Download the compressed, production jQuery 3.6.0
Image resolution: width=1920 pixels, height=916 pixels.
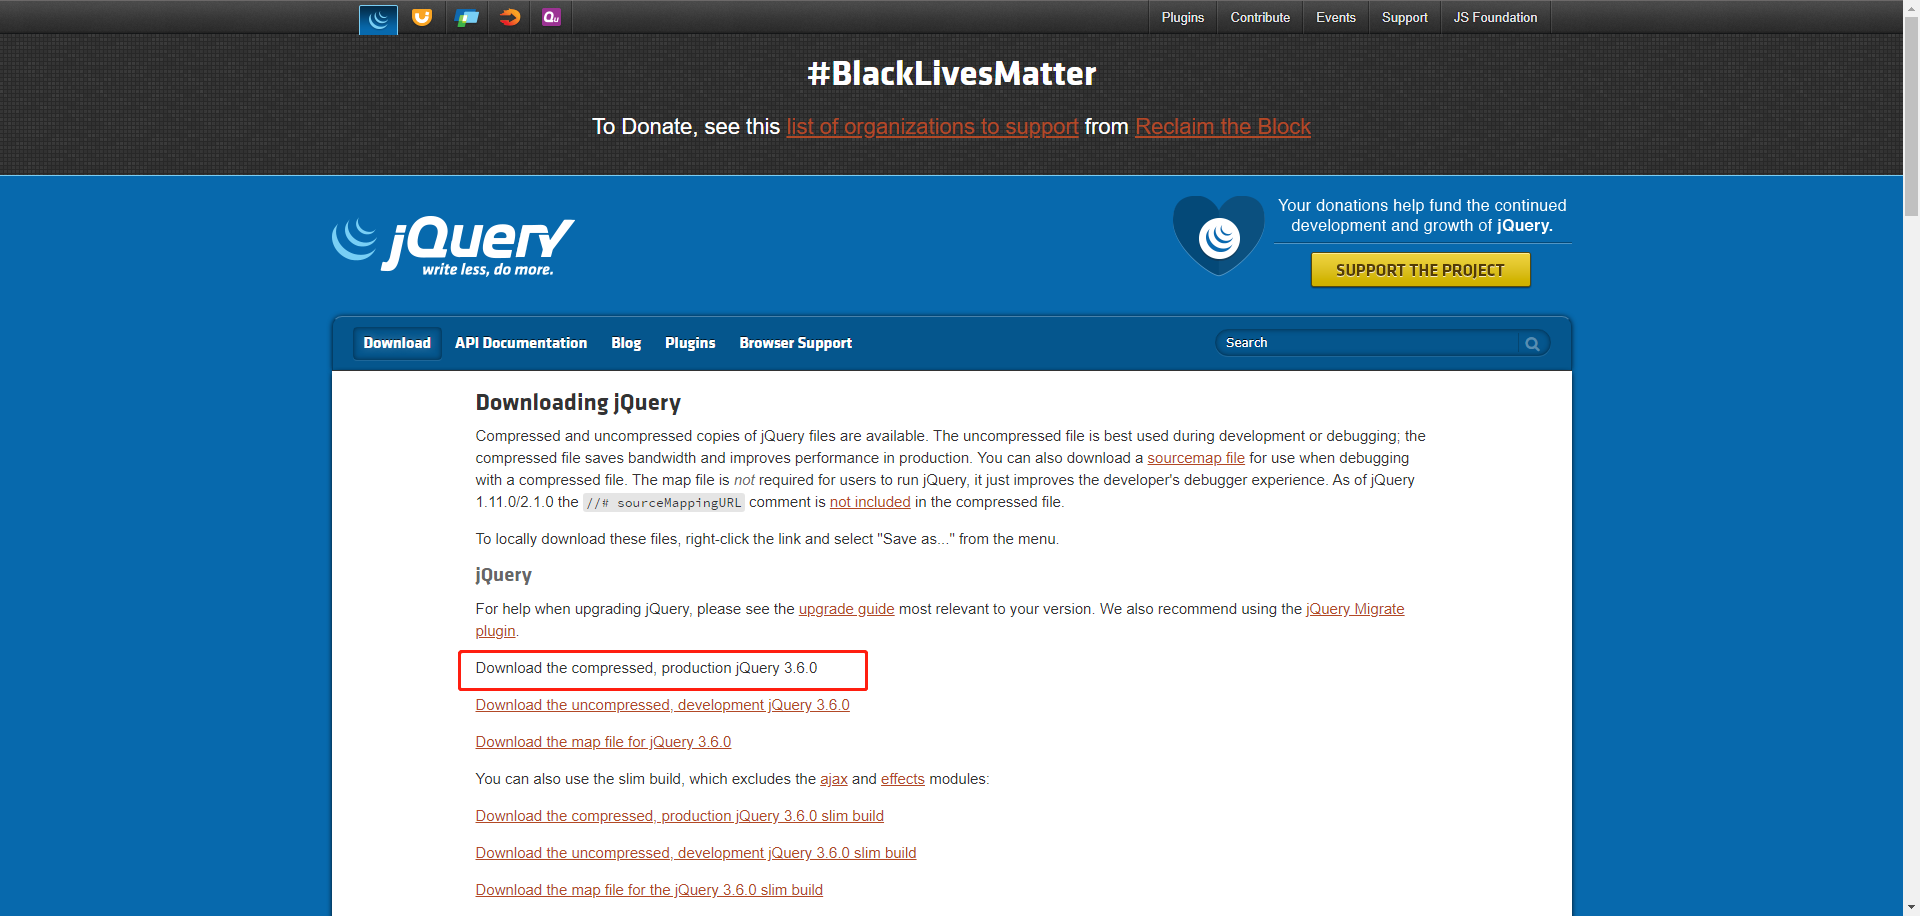(646, 668)
